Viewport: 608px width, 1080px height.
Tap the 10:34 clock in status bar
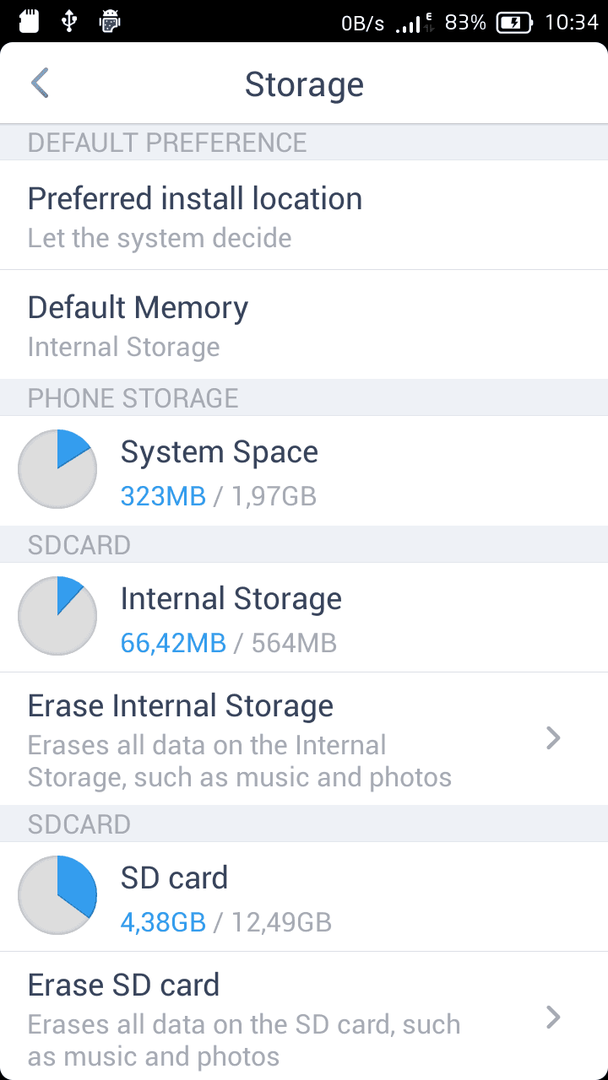pyautogui.click(x=571, y=22)
